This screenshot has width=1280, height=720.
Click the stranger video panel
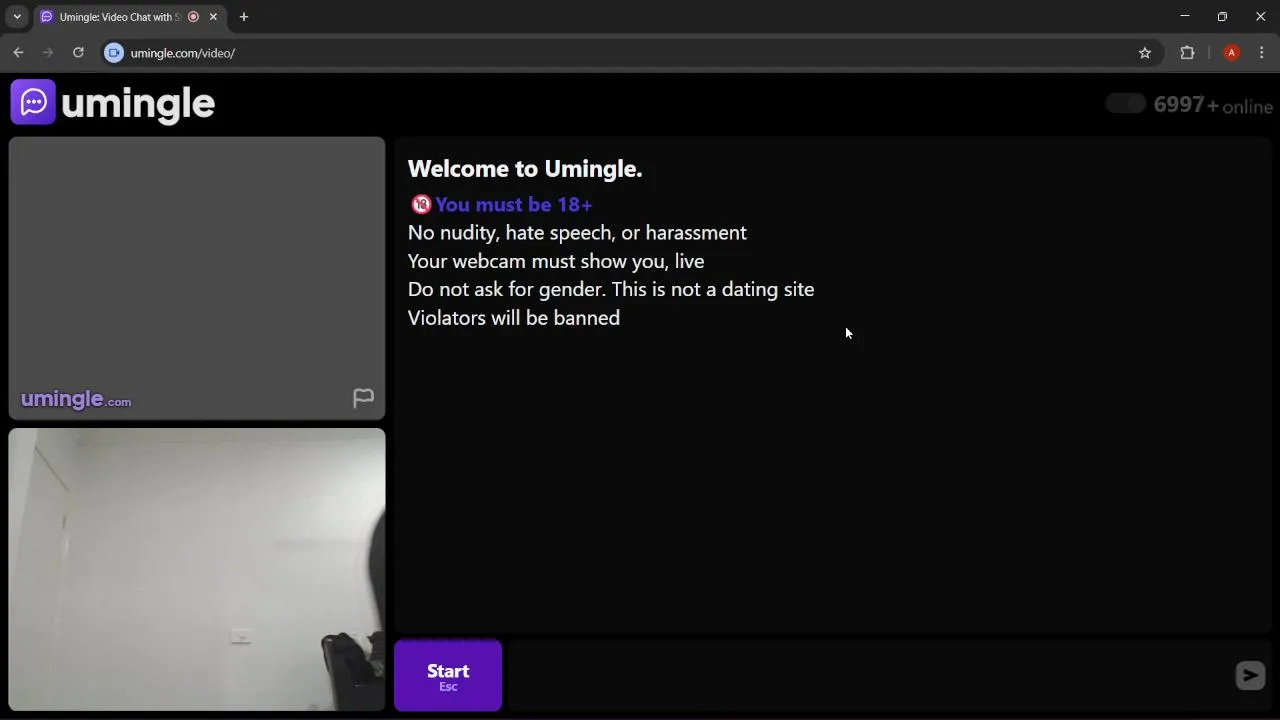click(197, 278)
